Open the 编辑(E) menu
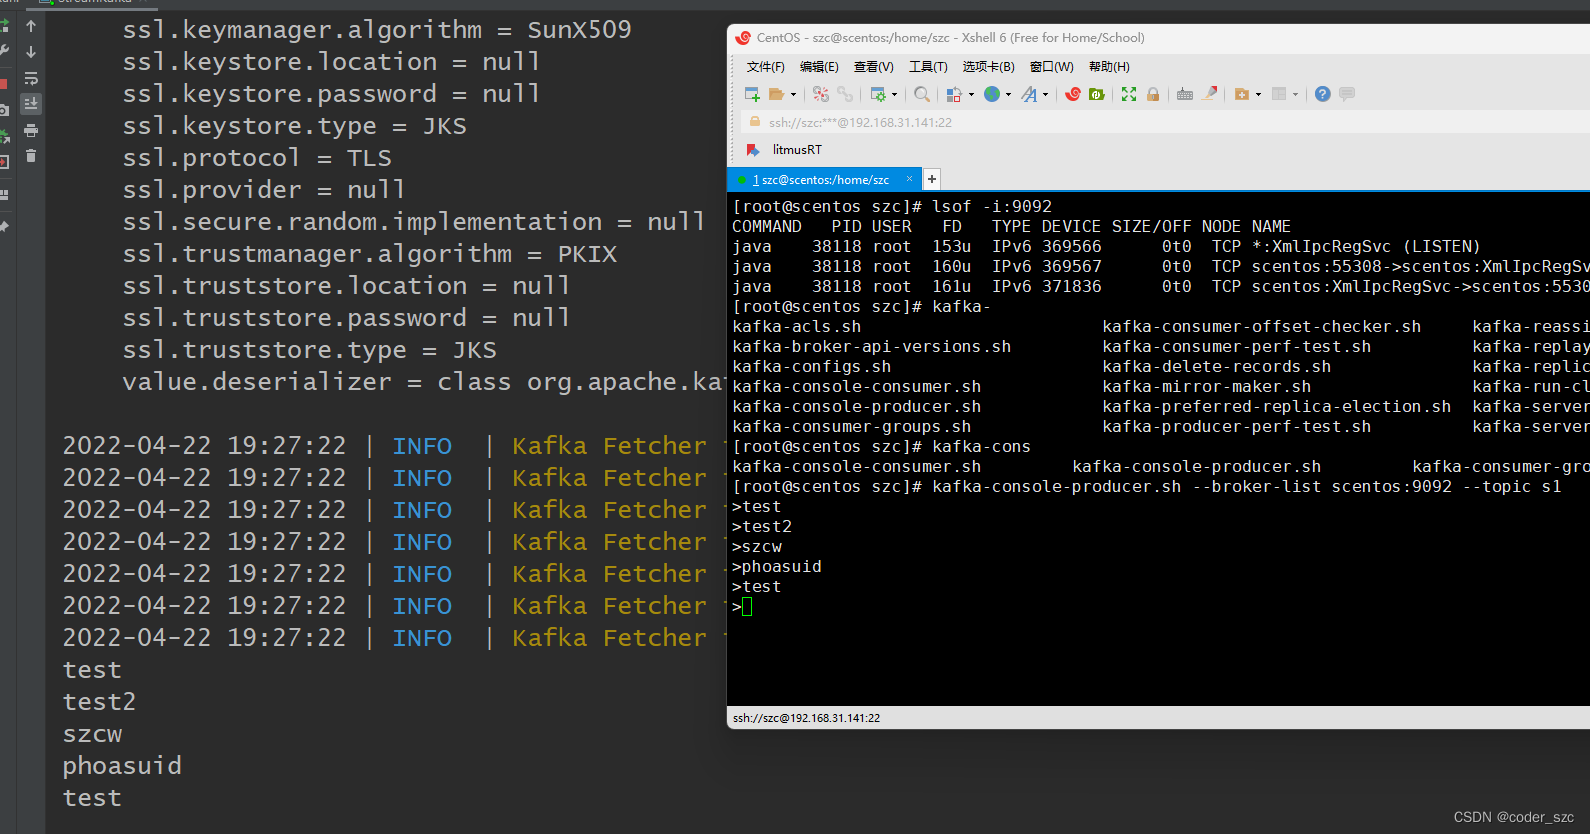This screenshot has height=834, width=1590. tap(819, 67)
